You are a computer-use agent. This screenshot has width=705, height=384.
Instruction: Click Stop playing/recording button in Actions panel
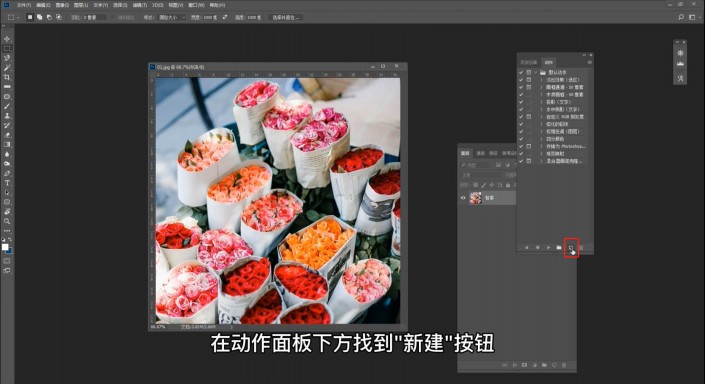coord(527,248)
